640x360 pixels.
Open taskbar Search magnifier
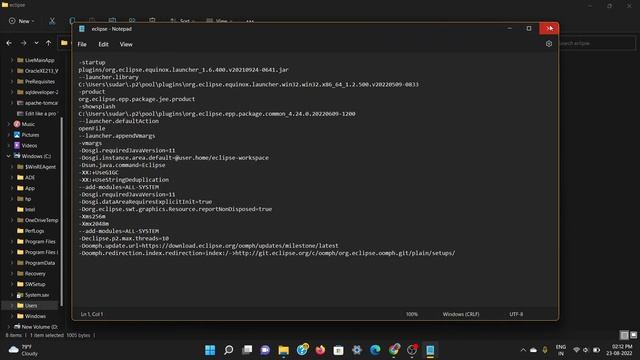click(229, 350)
